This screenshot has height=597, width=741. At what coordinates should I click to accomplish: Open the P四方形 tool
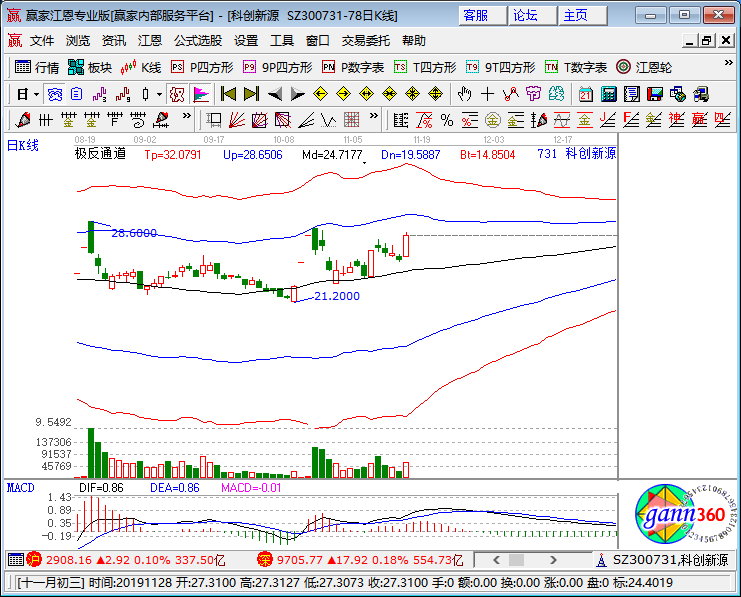202,68
